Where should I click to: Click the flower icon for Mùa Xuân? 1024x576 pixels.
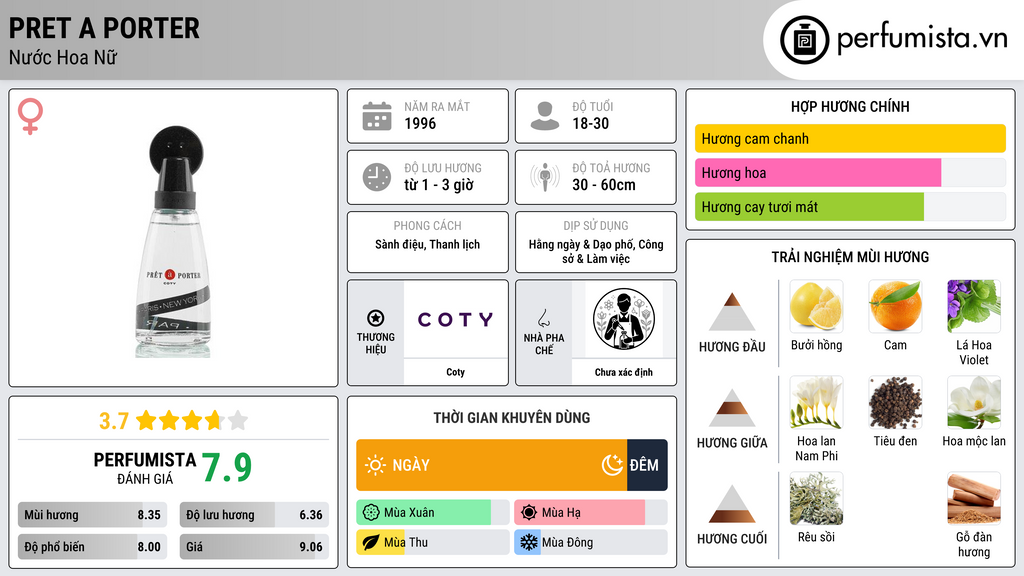pyautogui.click(x=371, y=513)
